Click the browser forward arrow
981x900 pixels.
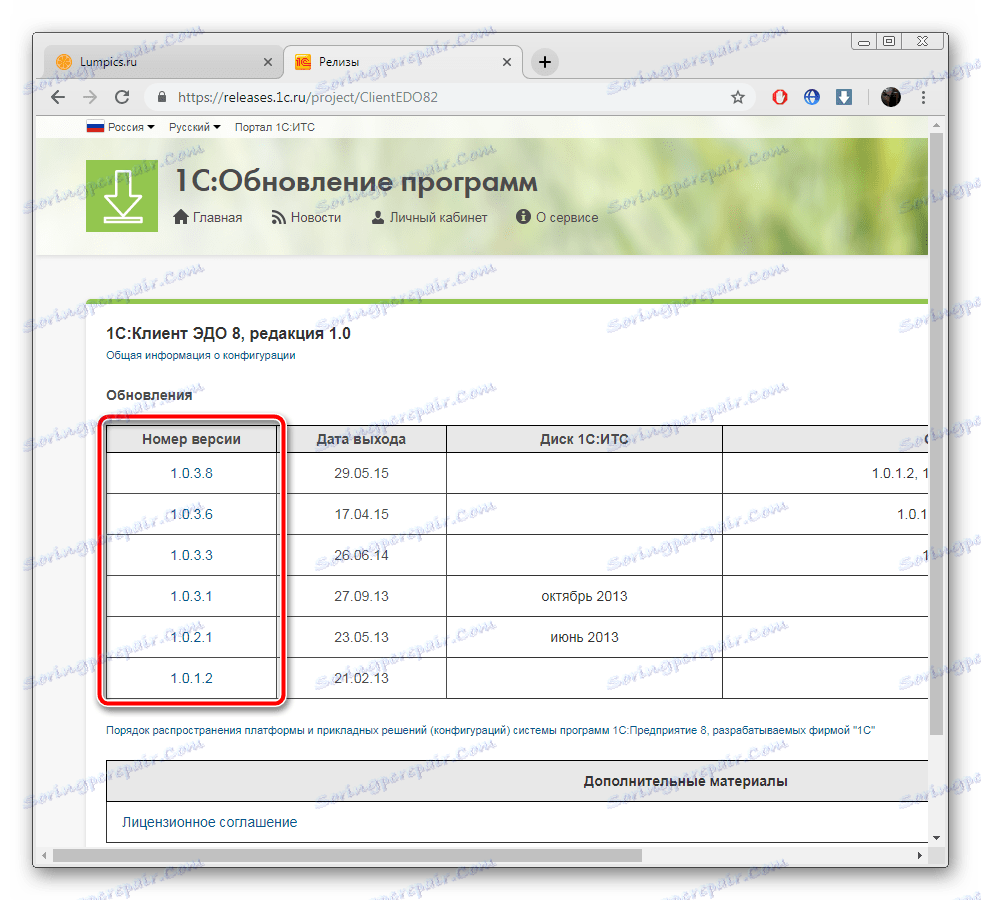90,97
